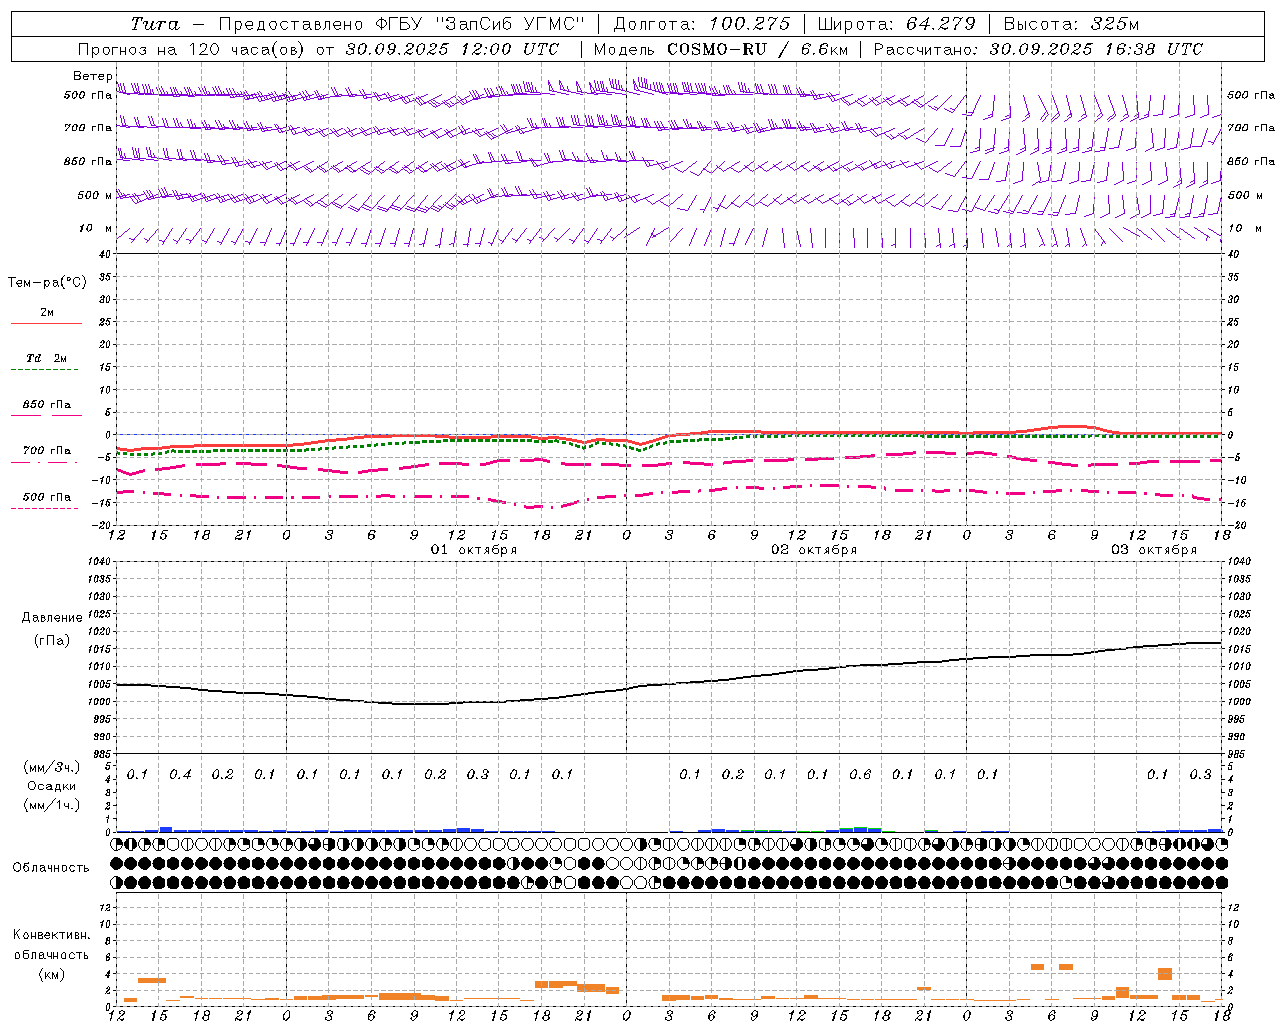Click the 850 гПа temperature legend entry
The image size is (1280, 1024).
[x=46, y=405]
